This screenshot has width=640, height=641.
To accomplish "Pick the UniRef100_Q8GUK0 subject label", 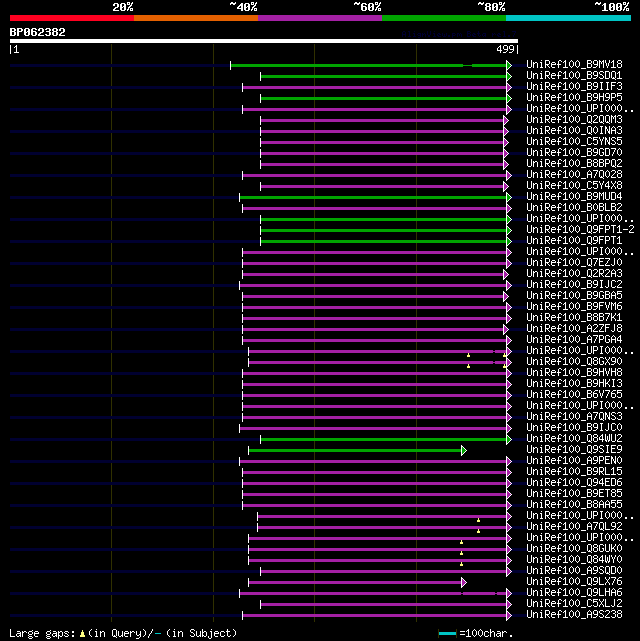I will 574,549.
